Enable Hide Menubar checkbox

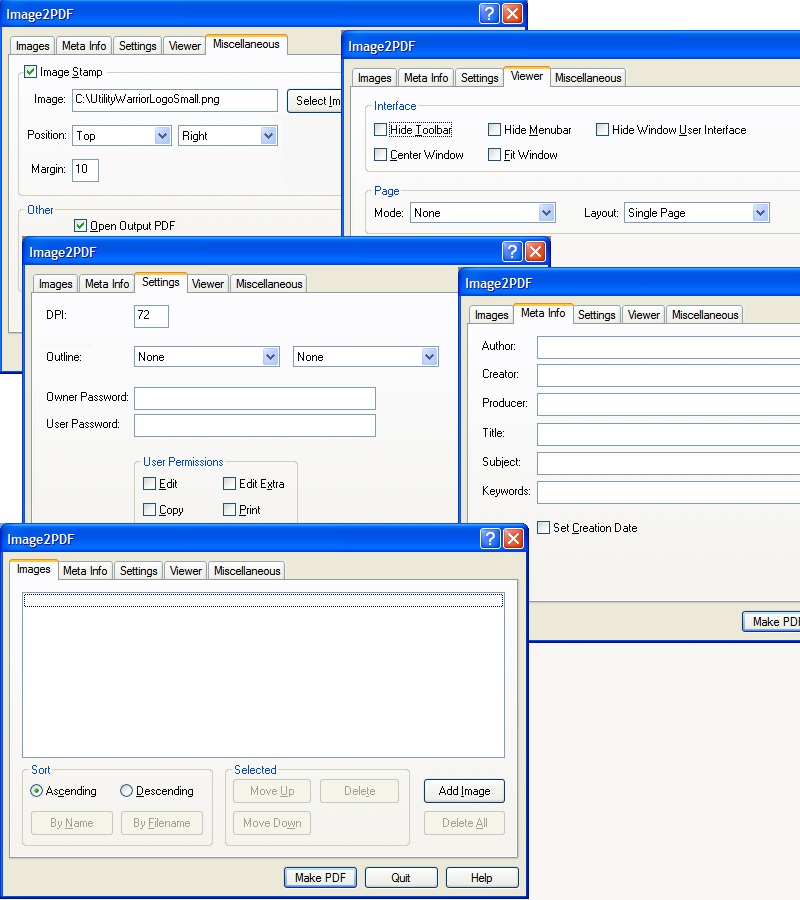point(494,130)
